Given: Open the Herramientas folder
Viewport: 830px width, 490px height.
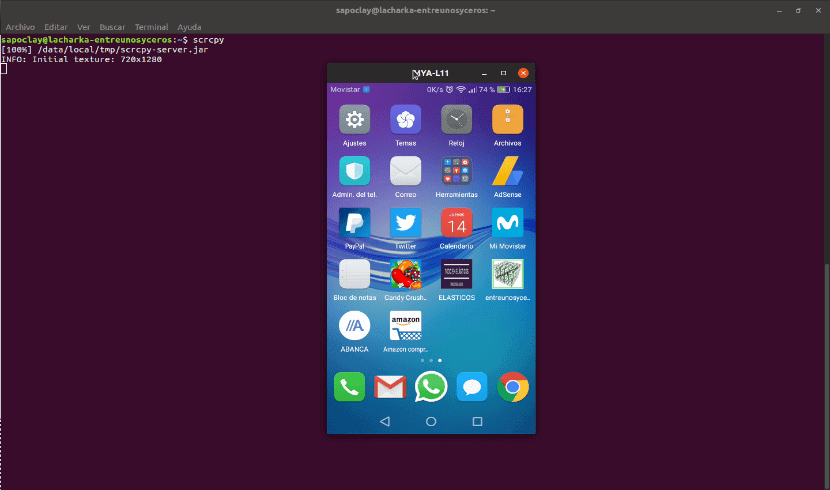Looking at the screenshot, I should 456,171.
